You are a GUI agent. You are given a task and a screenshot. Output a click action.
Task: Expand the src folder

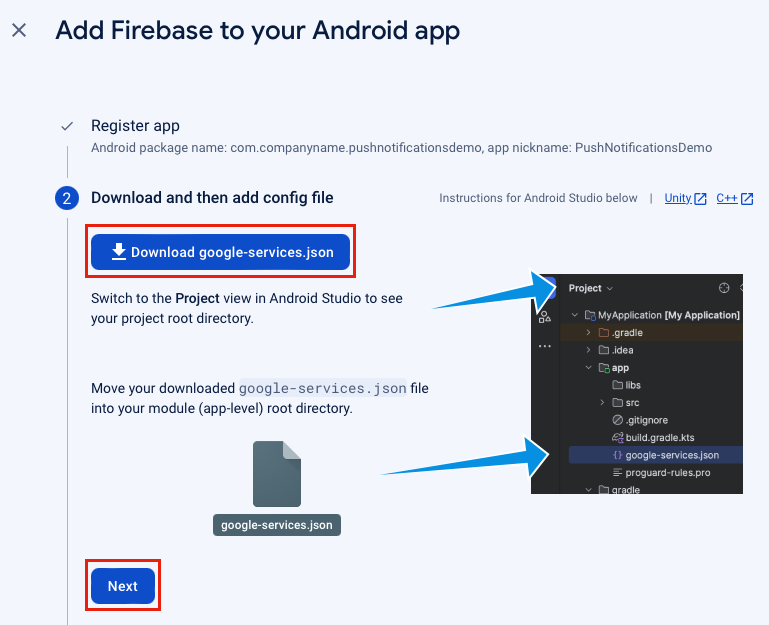click(x=602, y=402)
